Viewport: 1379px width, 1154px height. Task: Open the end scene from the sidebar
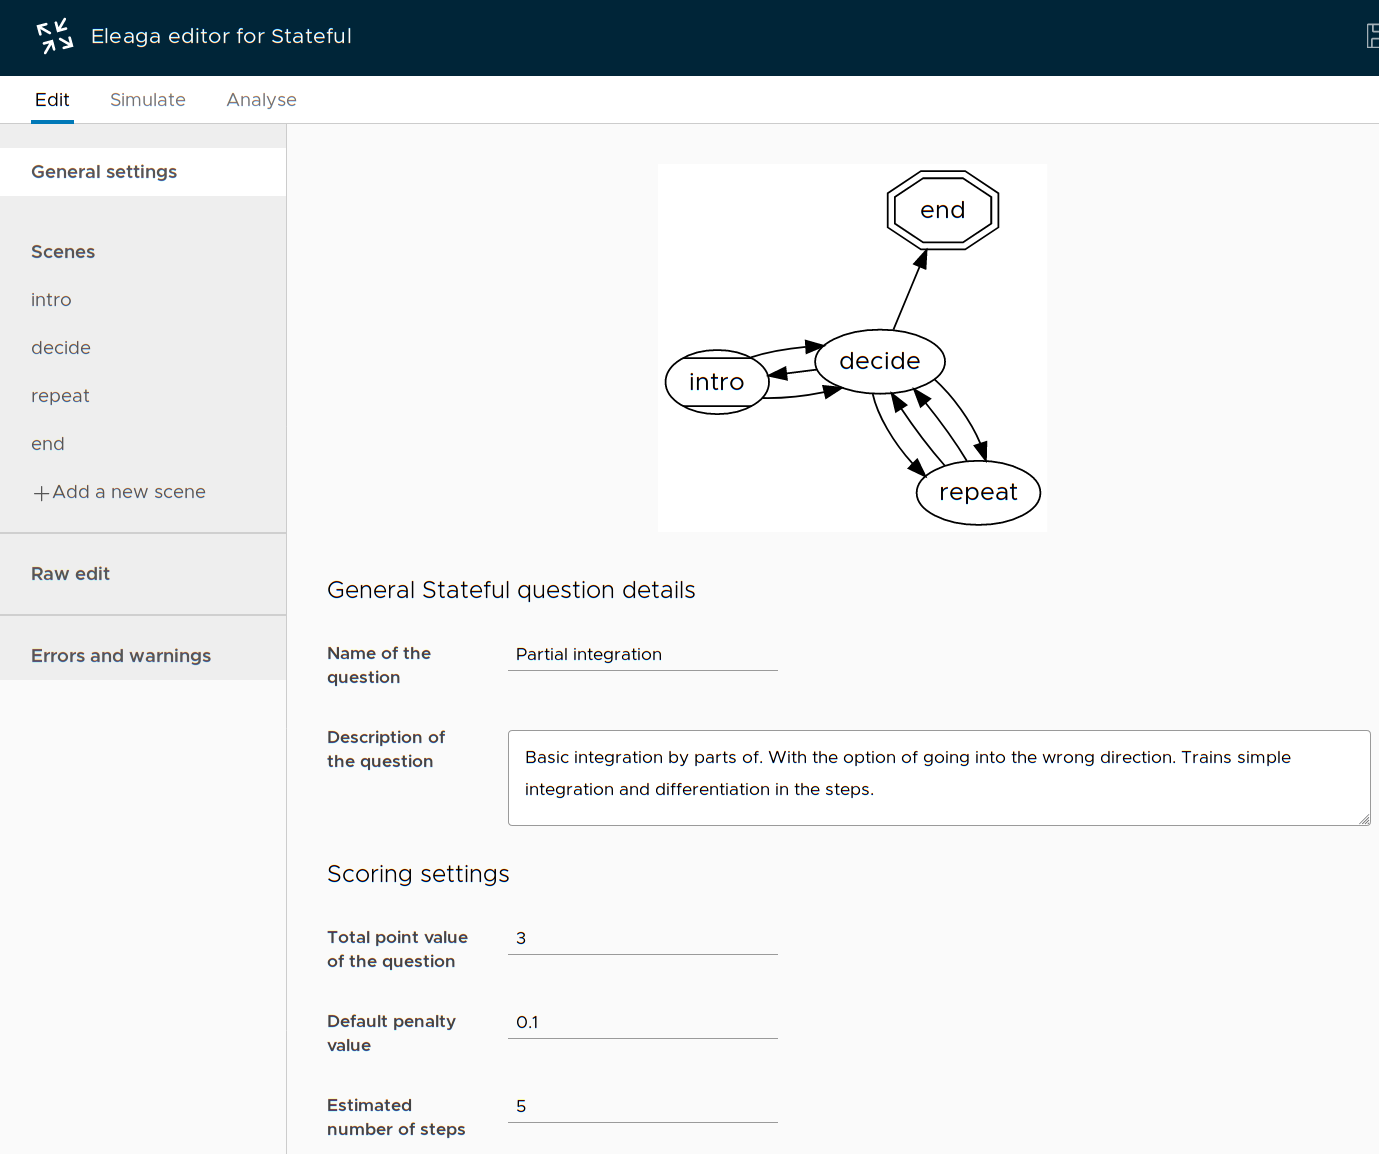(x=48, y=444)
